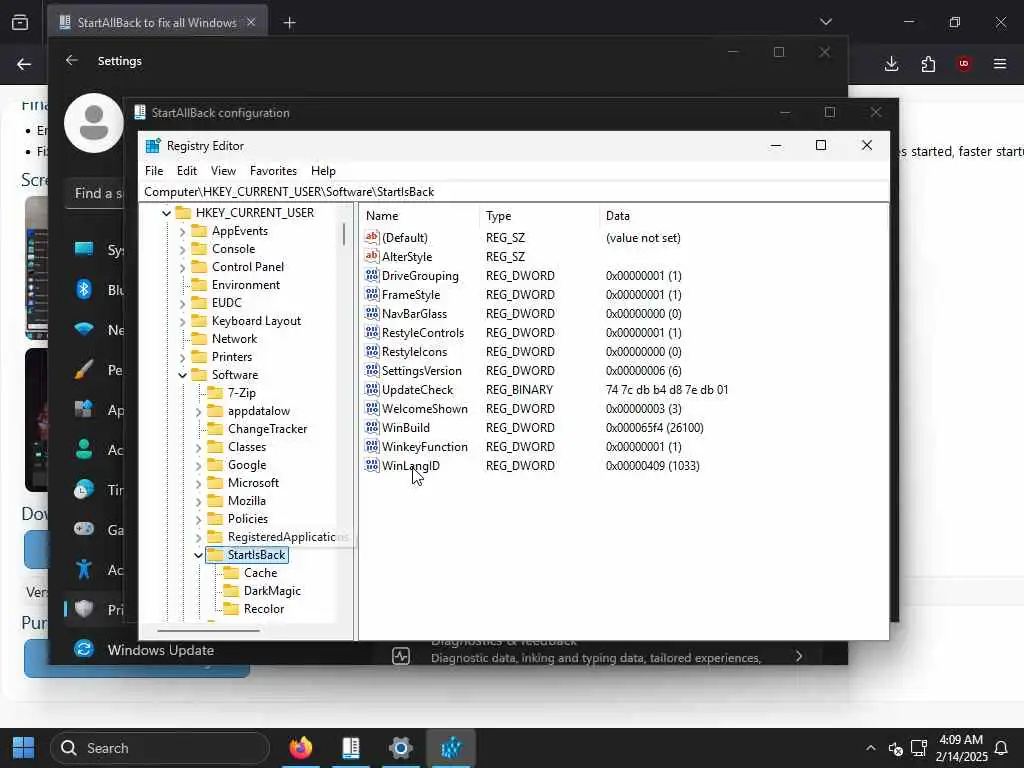This screenshot has height=768, width=1024.
Task: Click the UpdateCheck binary value icon
Action: point(372,389)
